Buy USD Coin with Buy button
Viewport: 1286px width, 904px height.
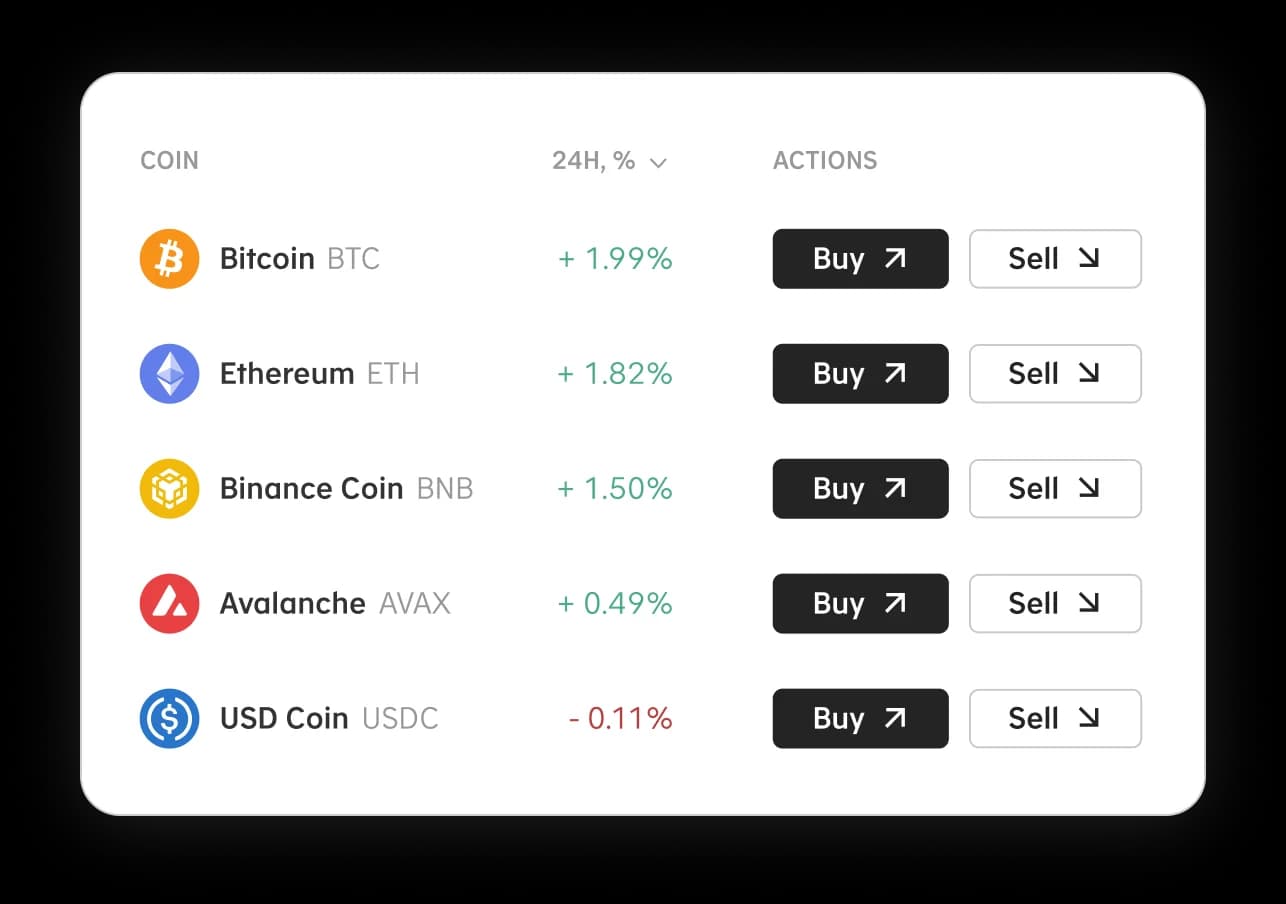(860, 719)
